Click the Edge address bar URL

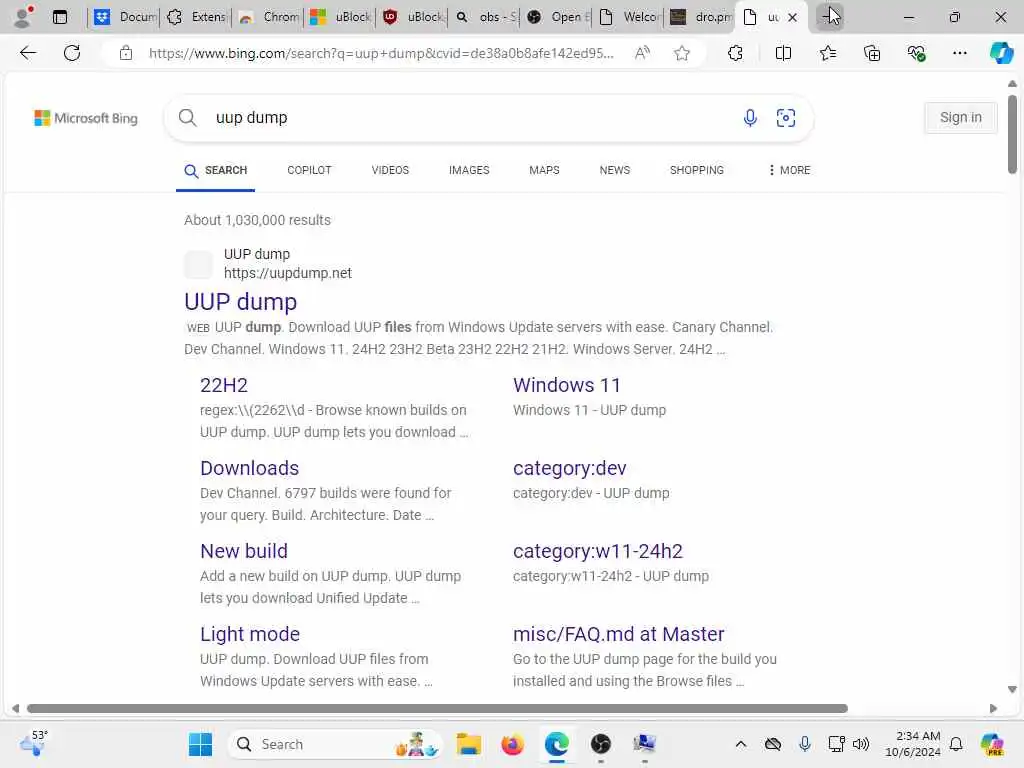pos(381,53)
